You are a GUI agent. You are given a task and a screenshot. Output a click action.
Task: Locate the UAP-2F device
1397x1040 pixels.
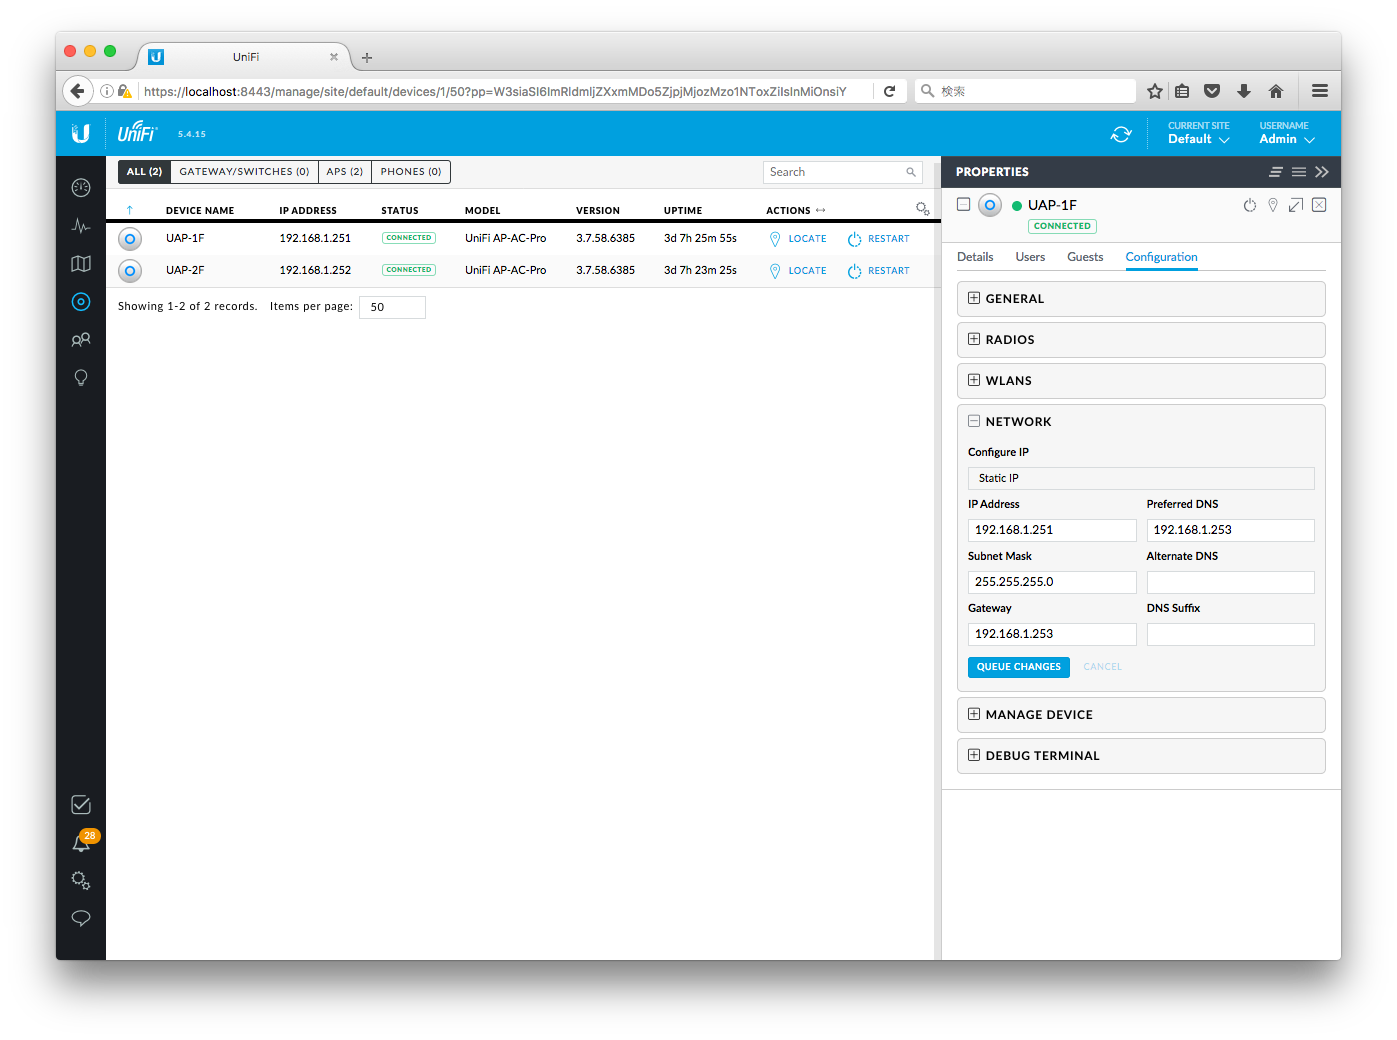pyautogui.click(x=798, y=271)
